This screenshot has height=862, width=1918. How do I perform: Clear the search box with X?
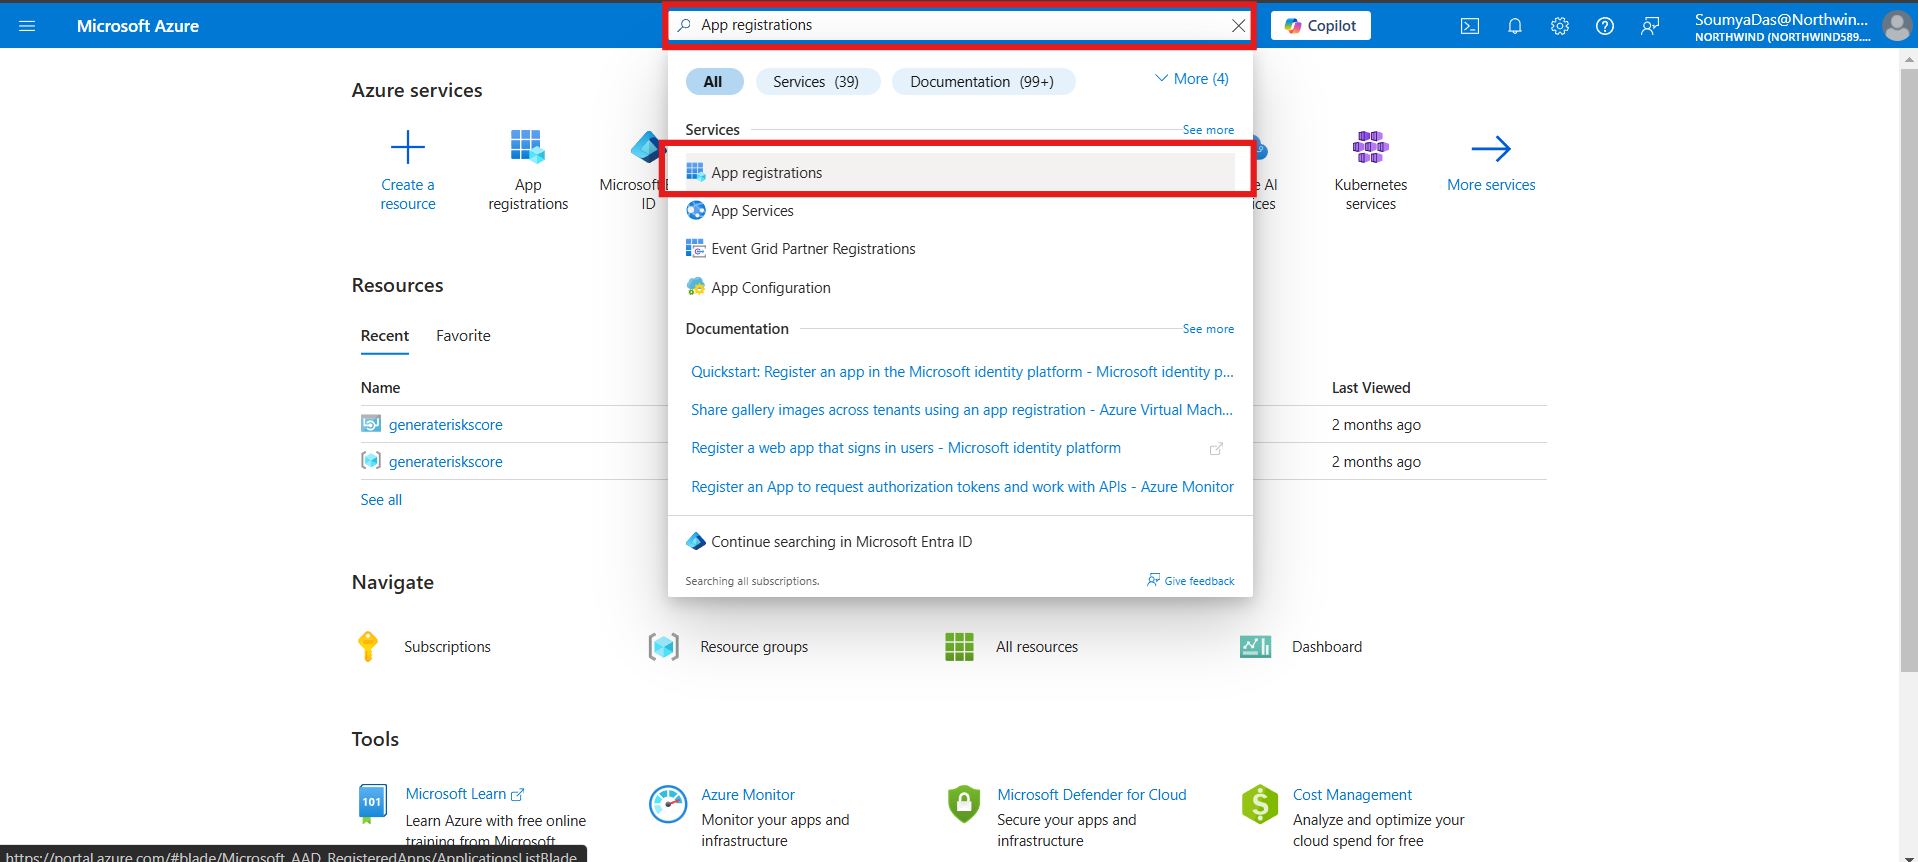click(x=1238, y=26)
